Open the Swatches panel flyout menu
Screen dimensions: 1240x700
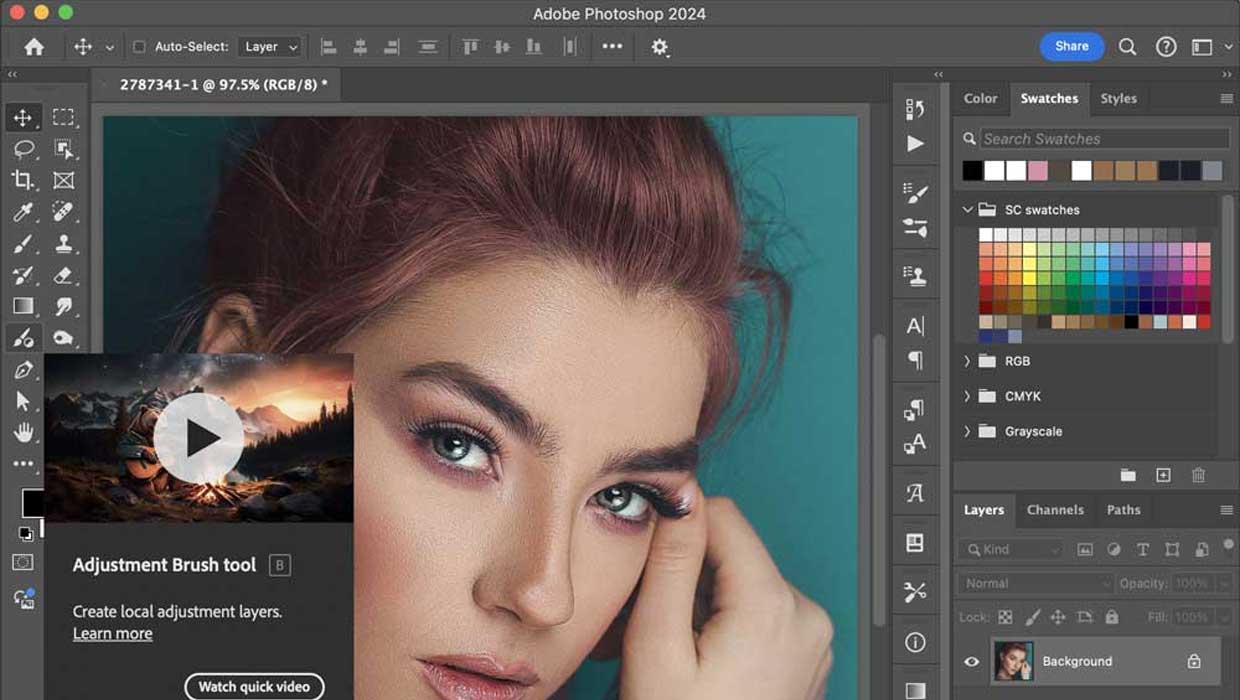click(1226, 98)
